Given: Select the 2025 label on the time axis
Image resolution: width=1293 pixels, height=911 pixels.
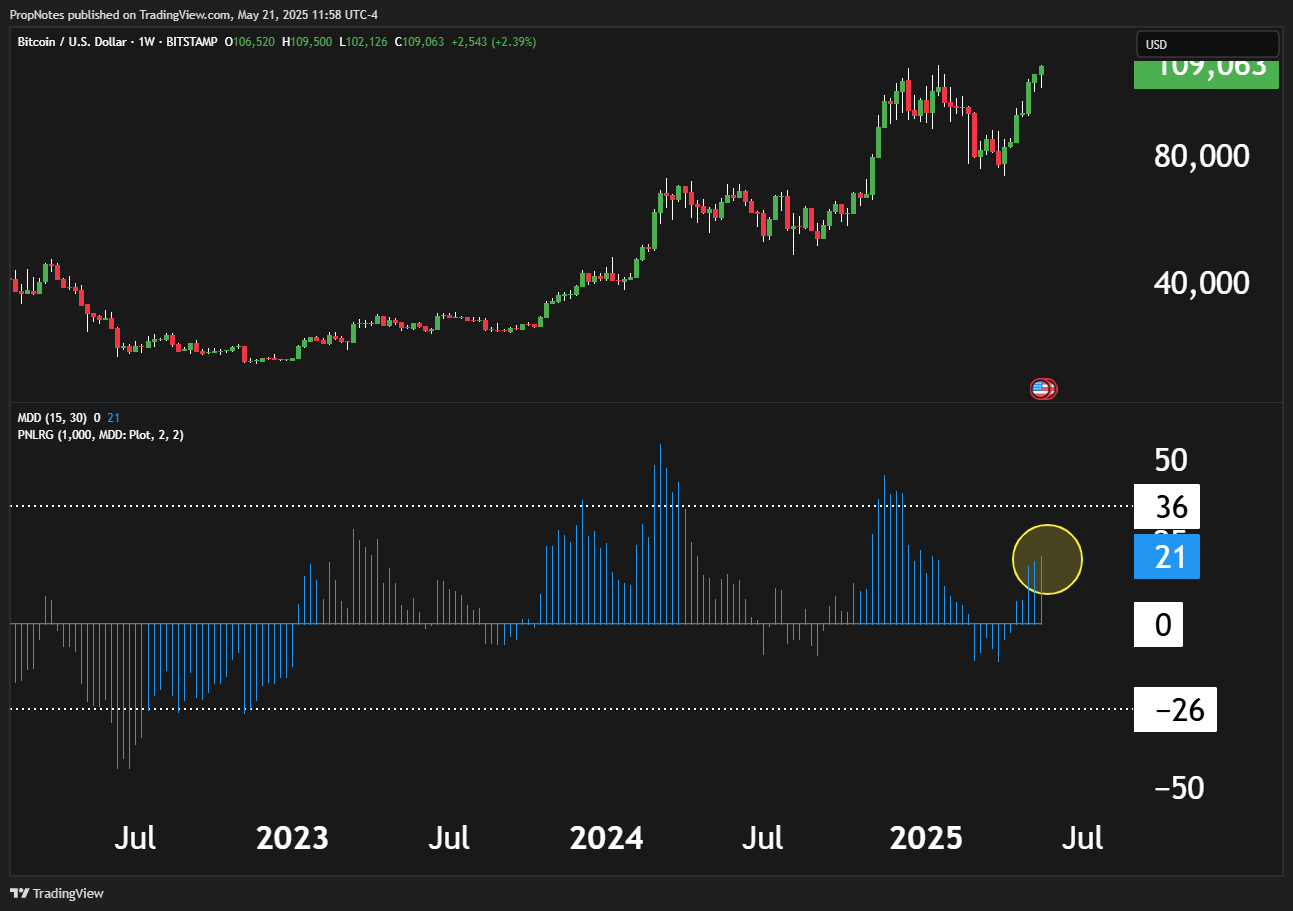Looking at the screenshot, I should coord(926,838).
